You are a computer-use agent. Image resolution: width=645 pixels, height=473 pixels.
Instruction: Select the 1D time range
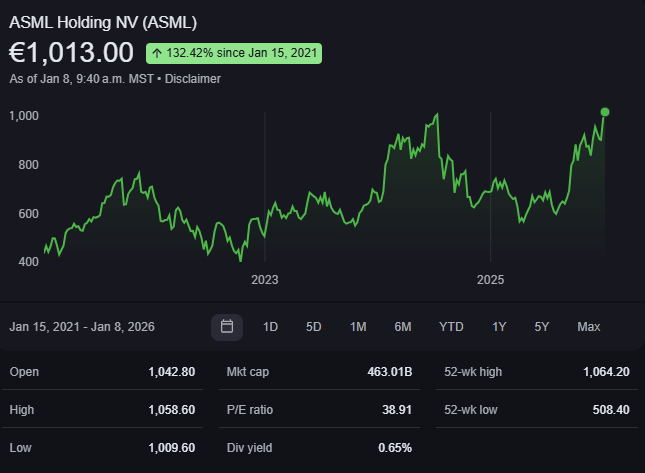[x=270, y=327]
